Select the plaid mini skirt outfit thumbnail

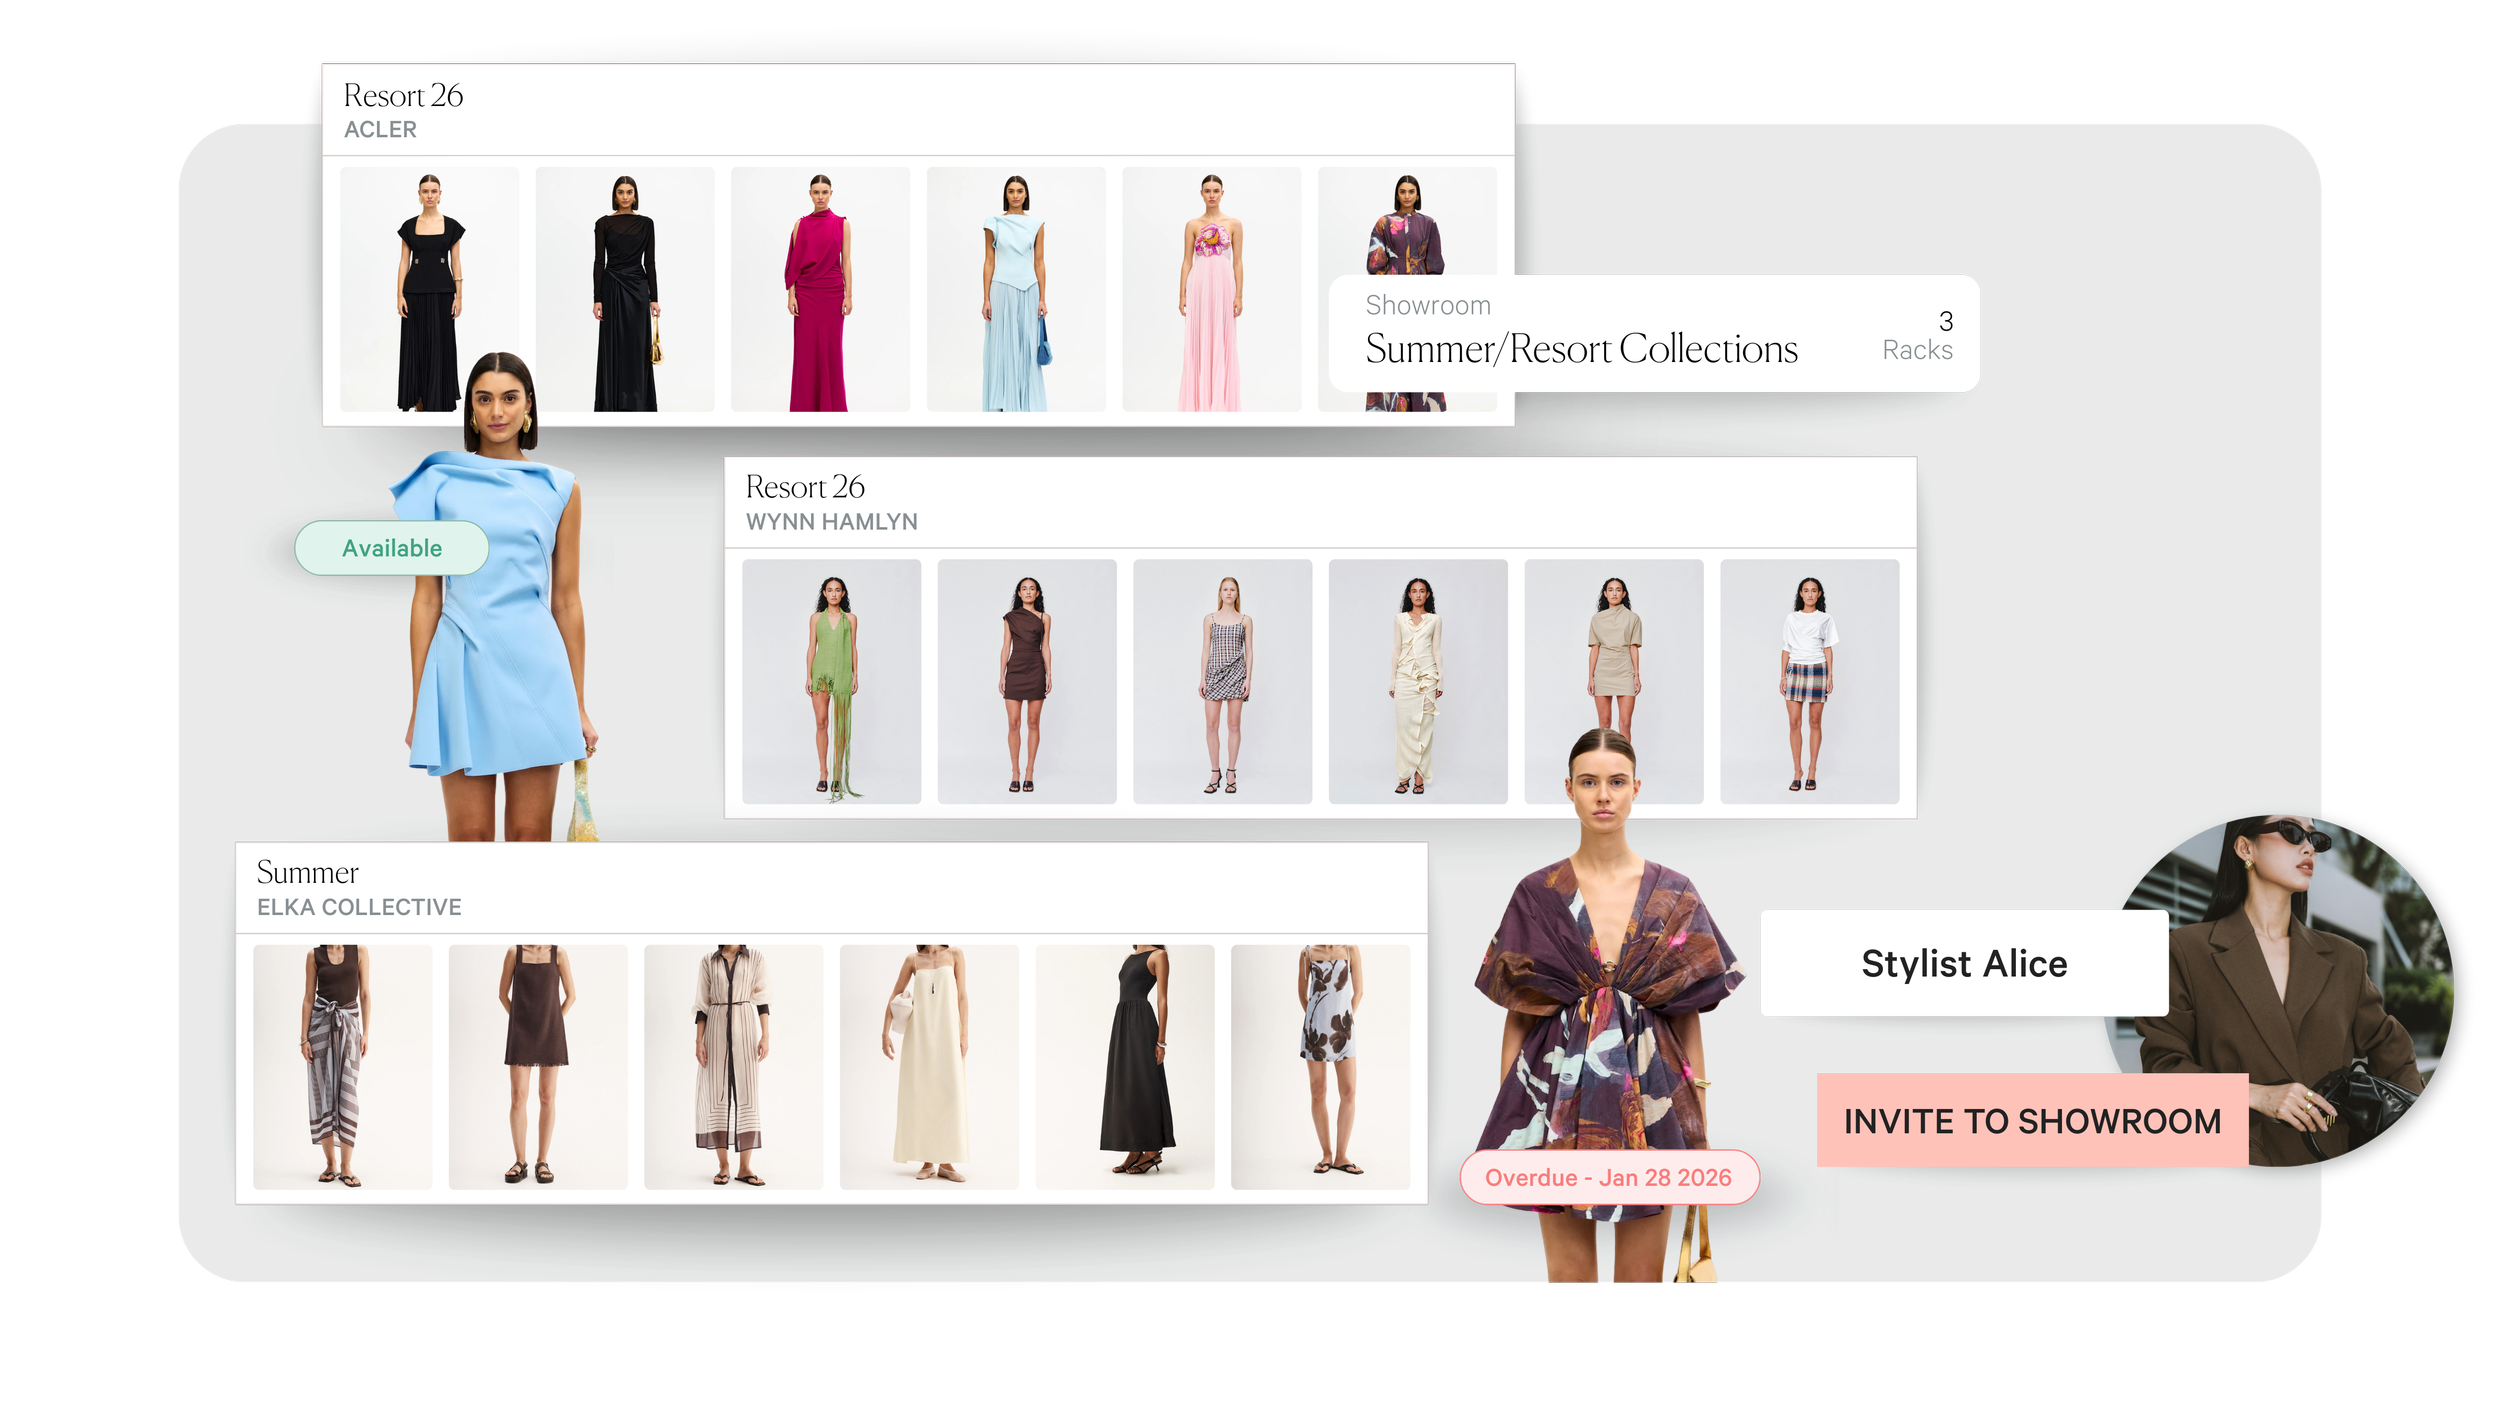(x=1808, y=681)
